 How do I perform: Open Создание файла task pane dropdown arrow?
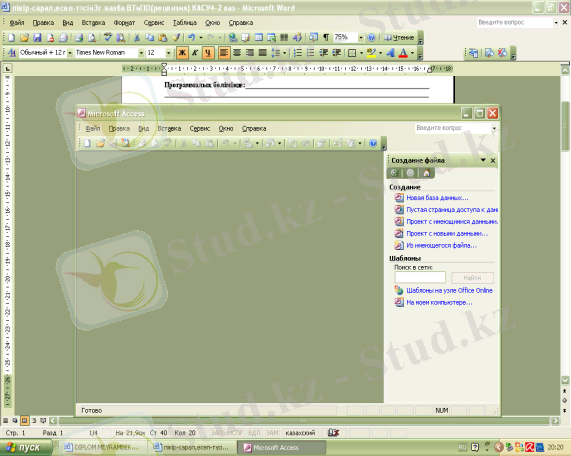(483, 160)
